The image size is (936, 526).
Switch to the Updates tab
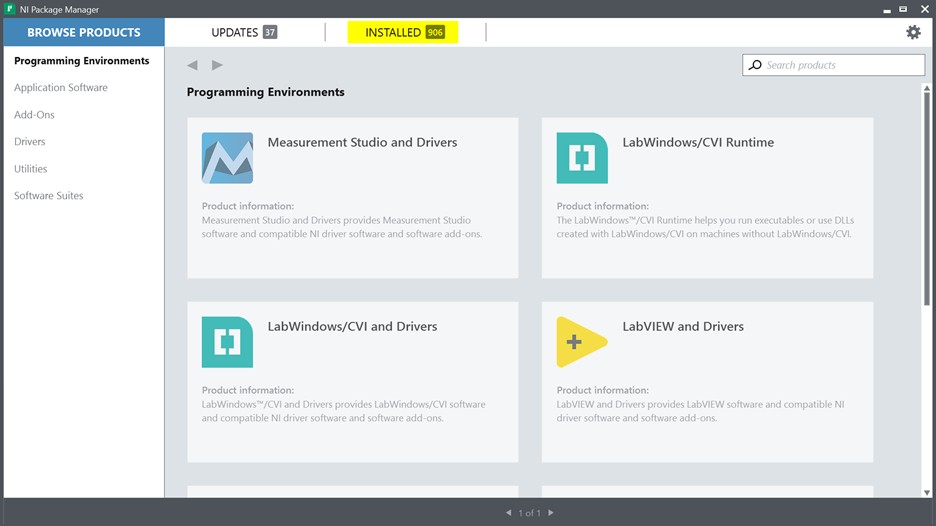[x=244, y=32]
